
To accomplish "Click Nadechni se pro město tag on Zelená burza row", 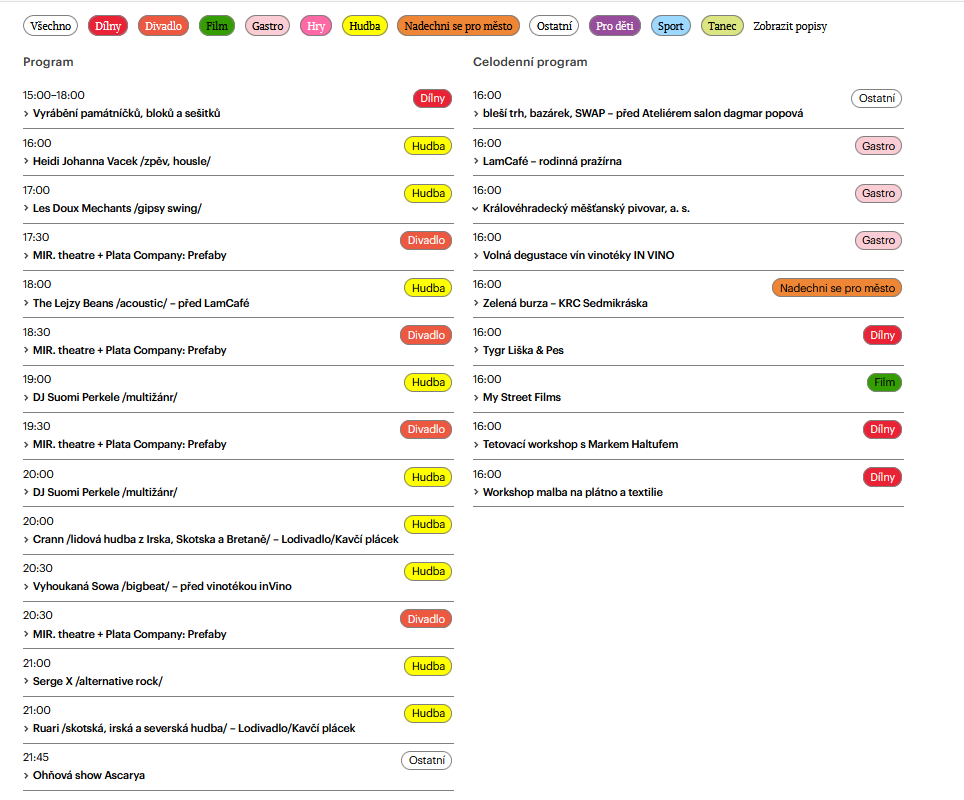I will point(837,288).
